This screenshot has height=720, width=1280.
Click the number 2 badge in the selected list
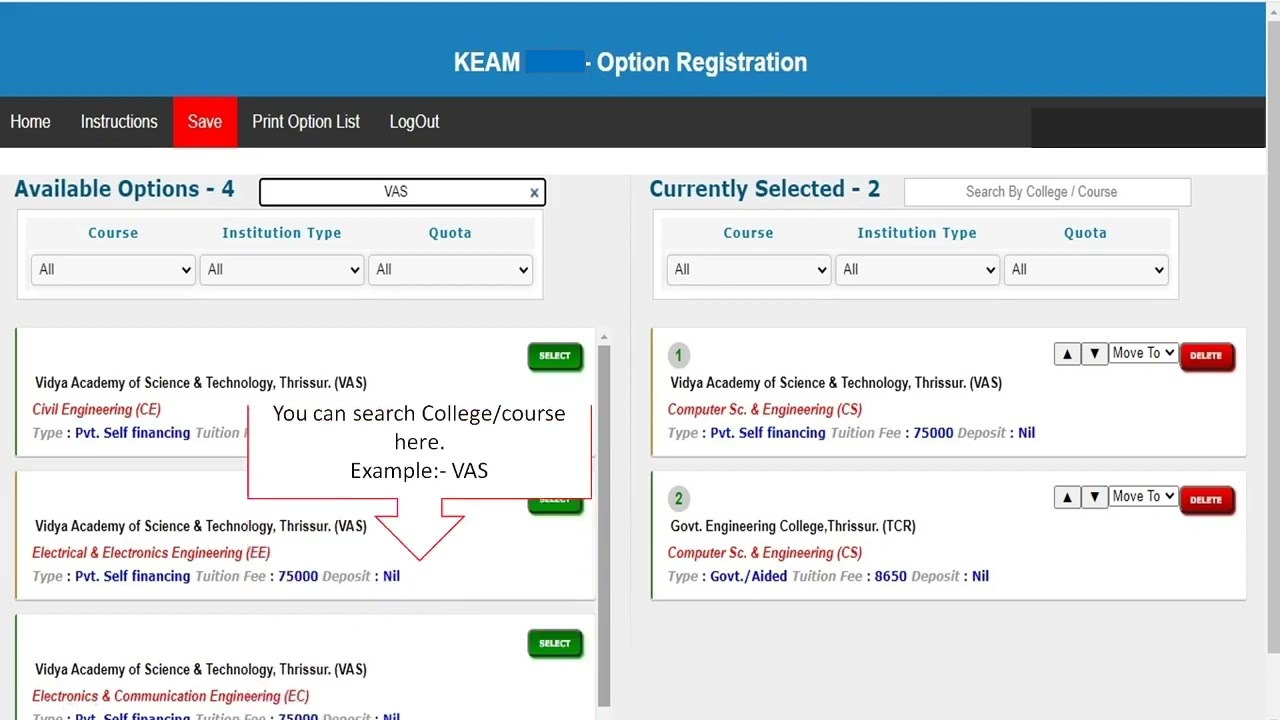point(679,498)
